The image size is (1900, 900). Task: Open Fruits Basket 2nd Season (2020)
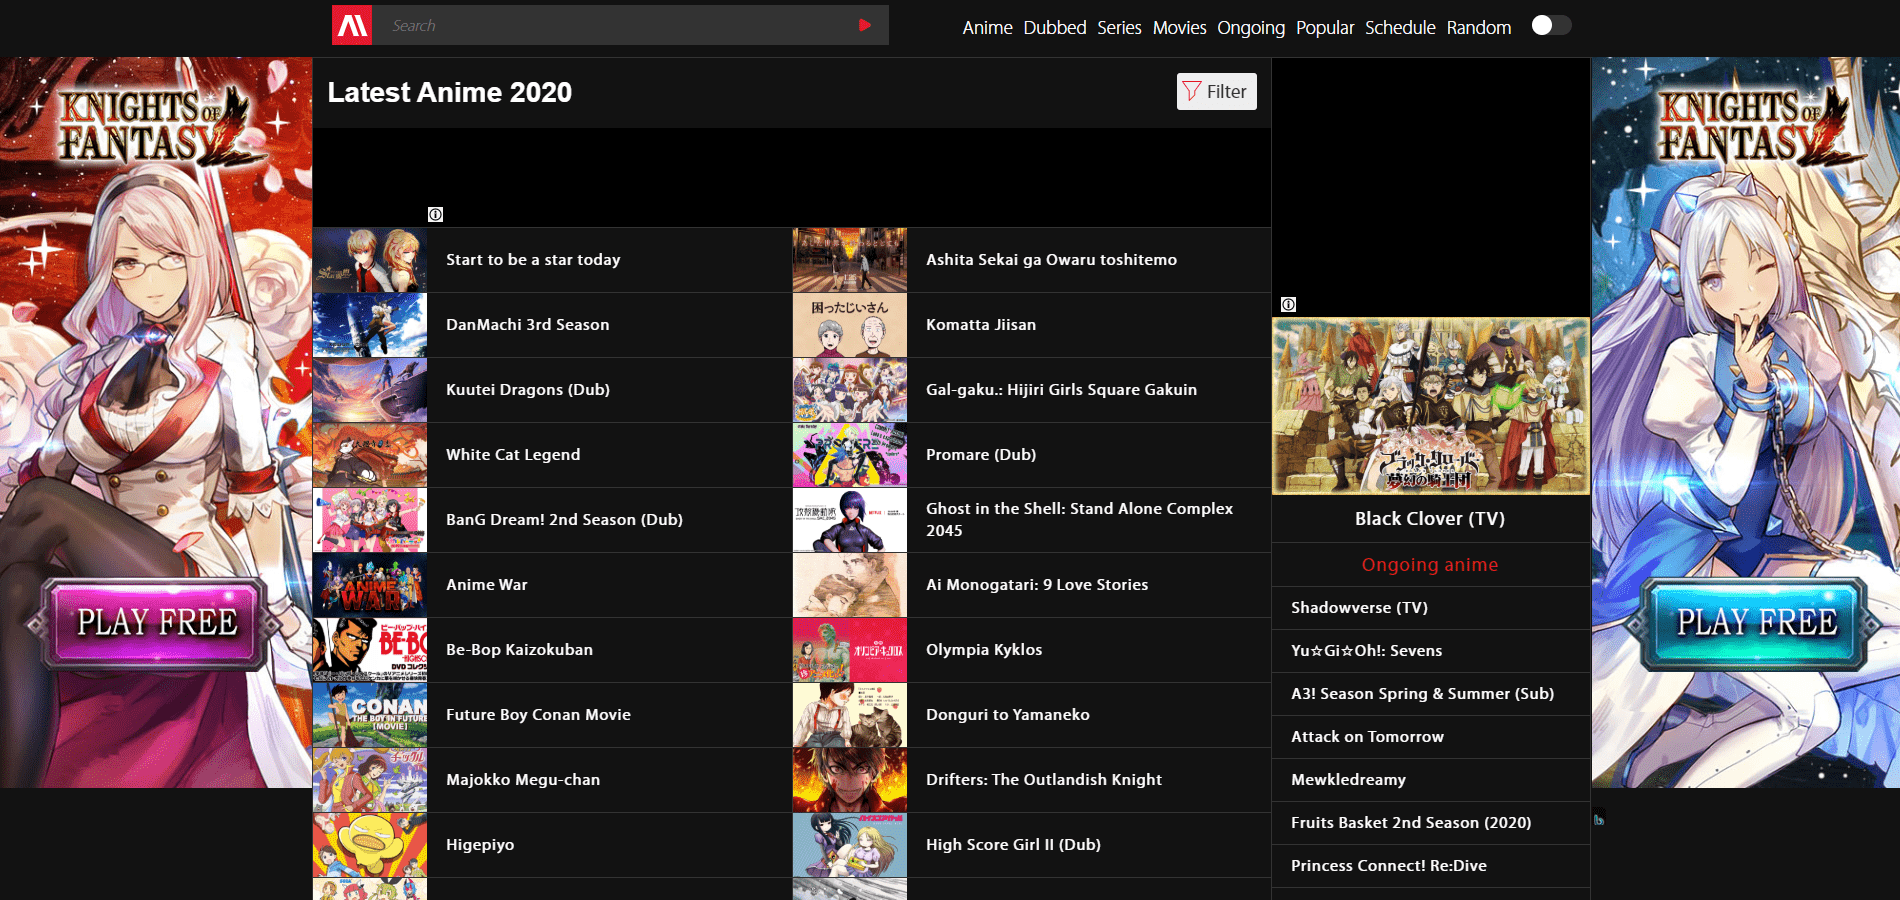pos(1411,823)
